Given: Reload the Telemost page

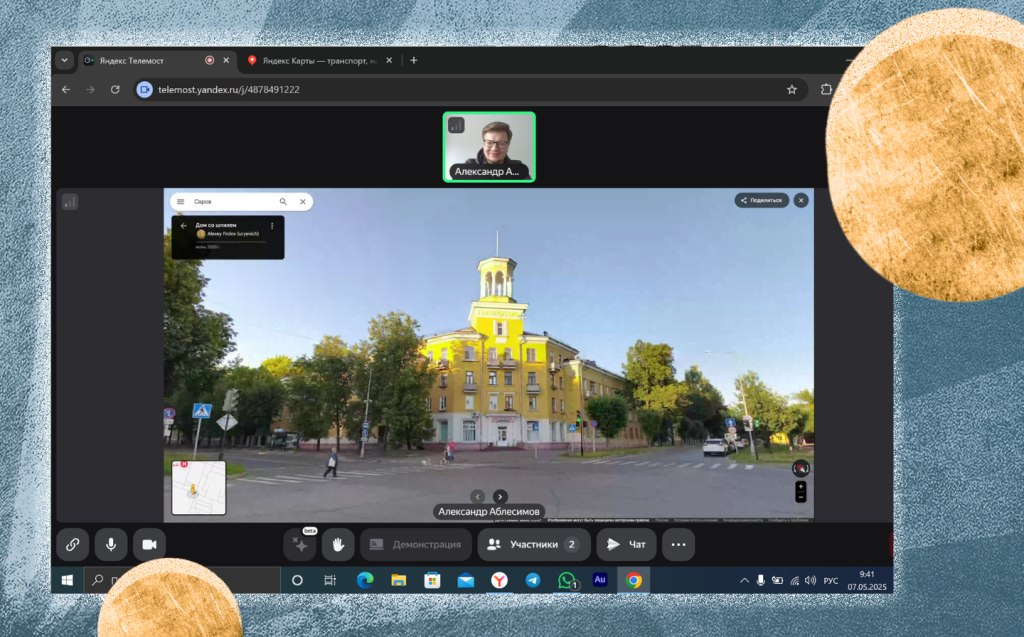Looking at the screenshot, I should [115, 90].
